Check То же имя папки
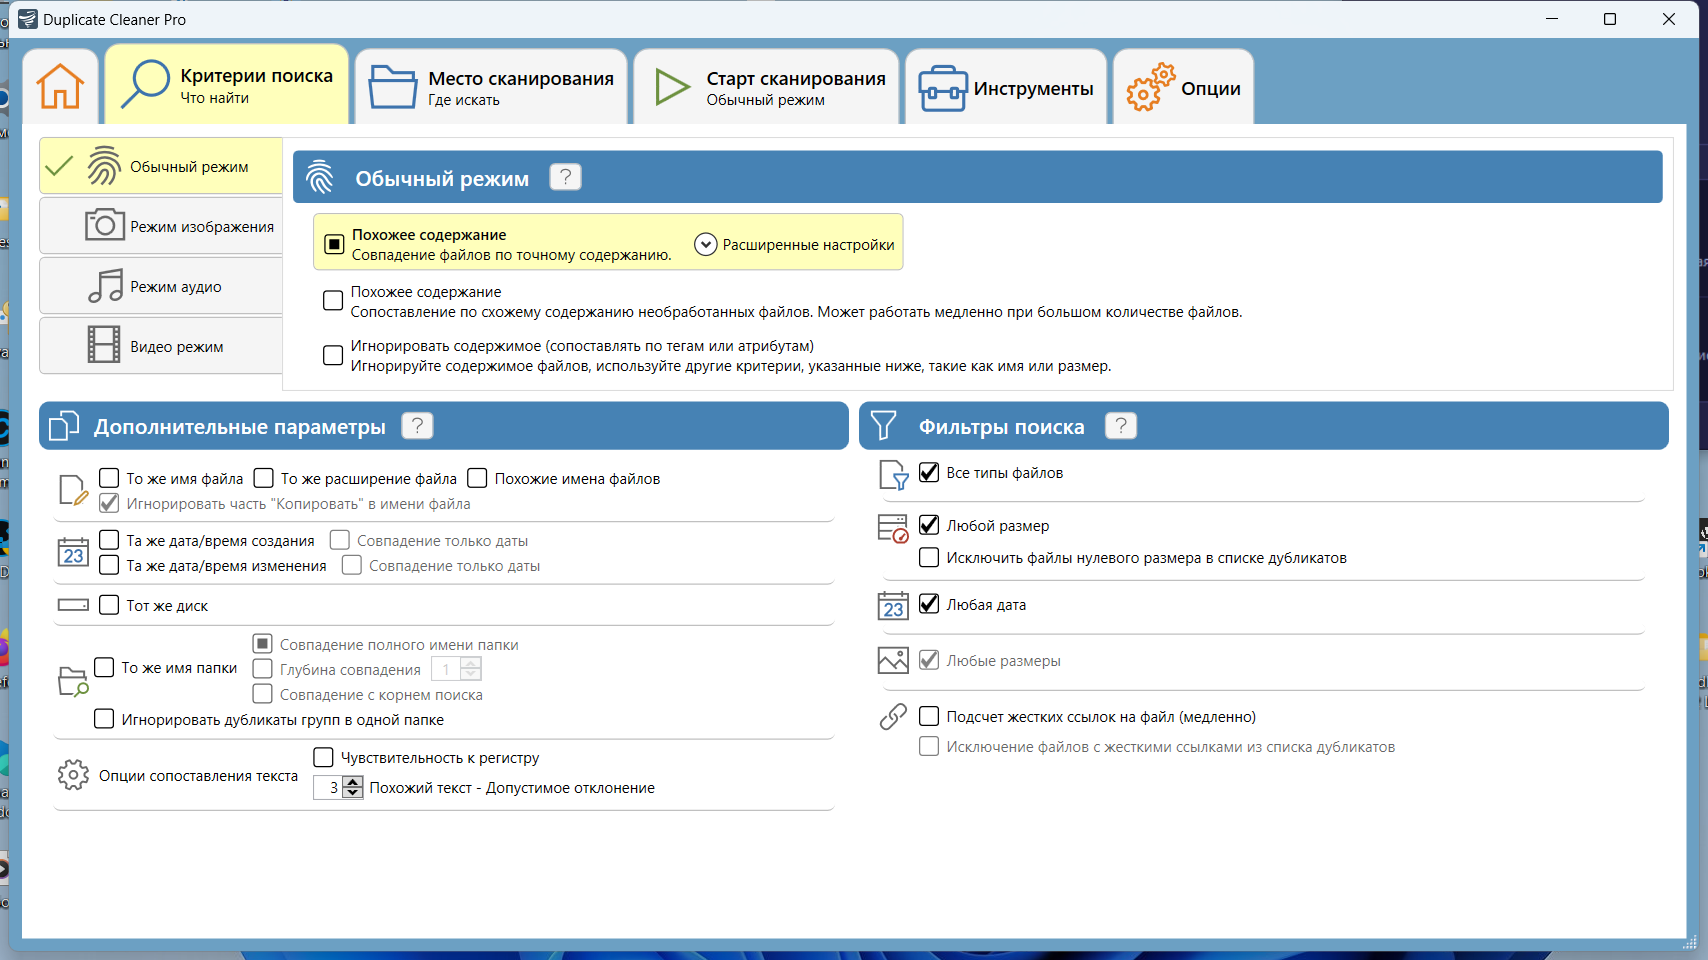 click(x=104, y=667)
